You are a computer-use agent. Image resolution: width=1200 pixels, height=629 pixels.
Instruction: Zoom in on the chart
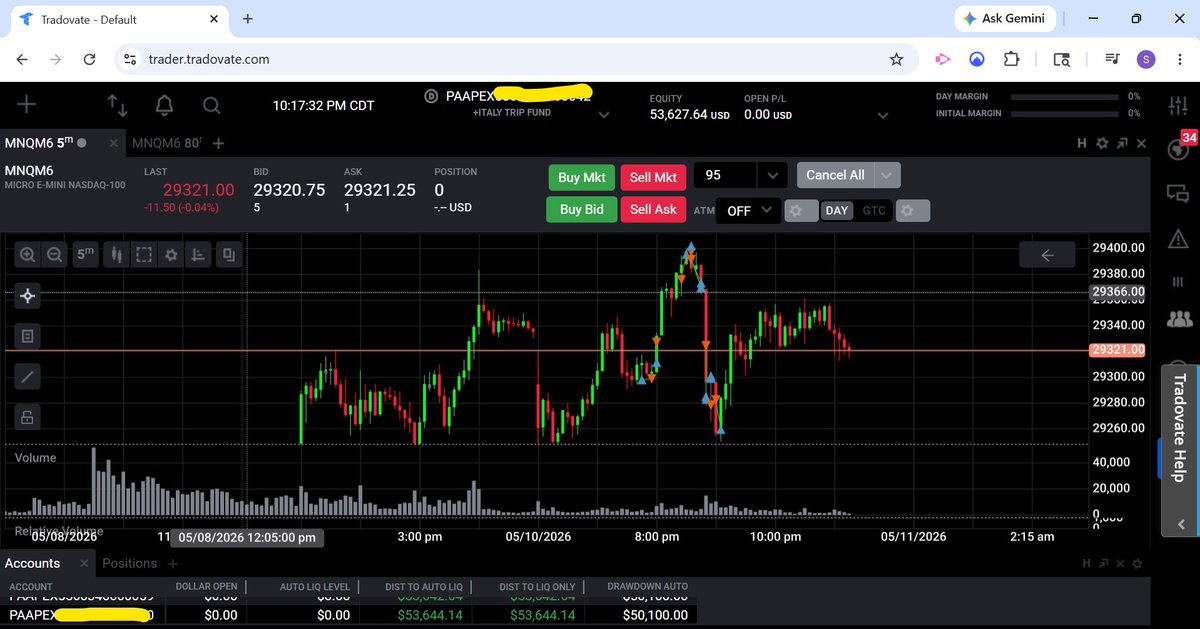(27, 255)
